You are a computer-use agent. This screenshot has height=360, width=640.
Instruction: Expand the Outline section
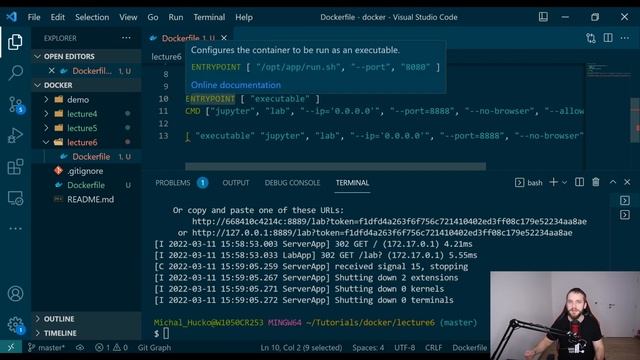click(87, 319)
